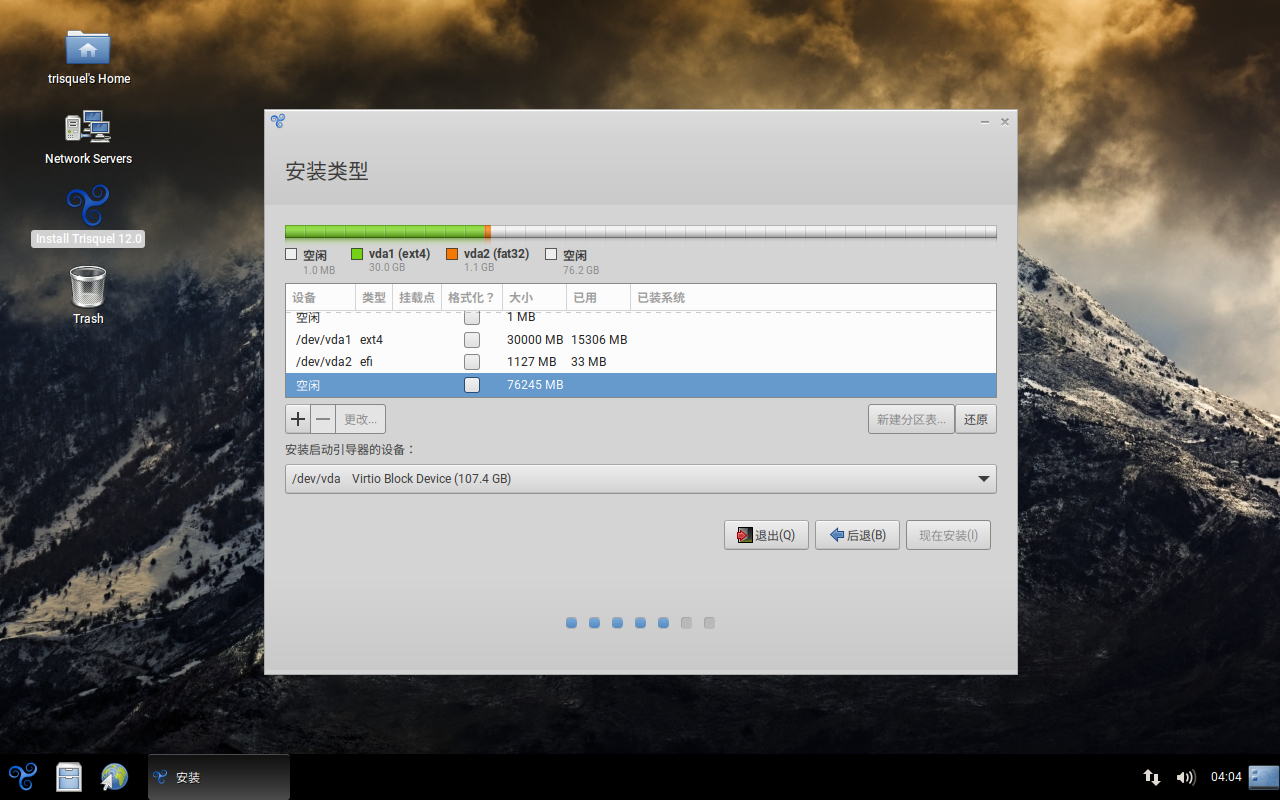Click the 现在安装(I) install now button
1280x800 pixels.
pos(948,535)
